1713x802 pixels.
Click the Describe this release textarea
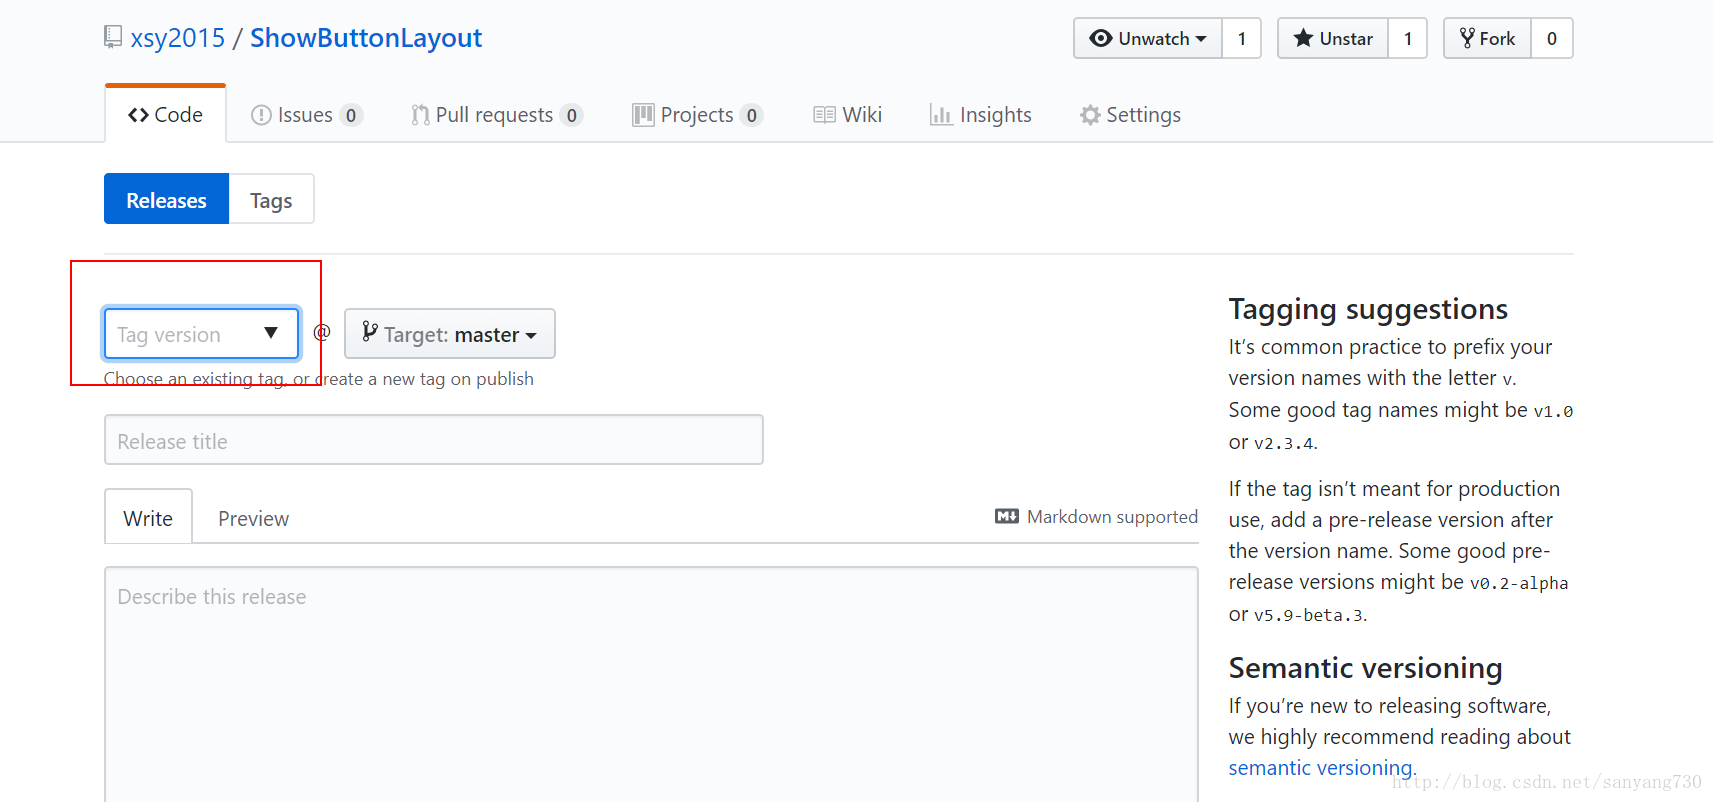pyautogui.click(x=651, y=684)
